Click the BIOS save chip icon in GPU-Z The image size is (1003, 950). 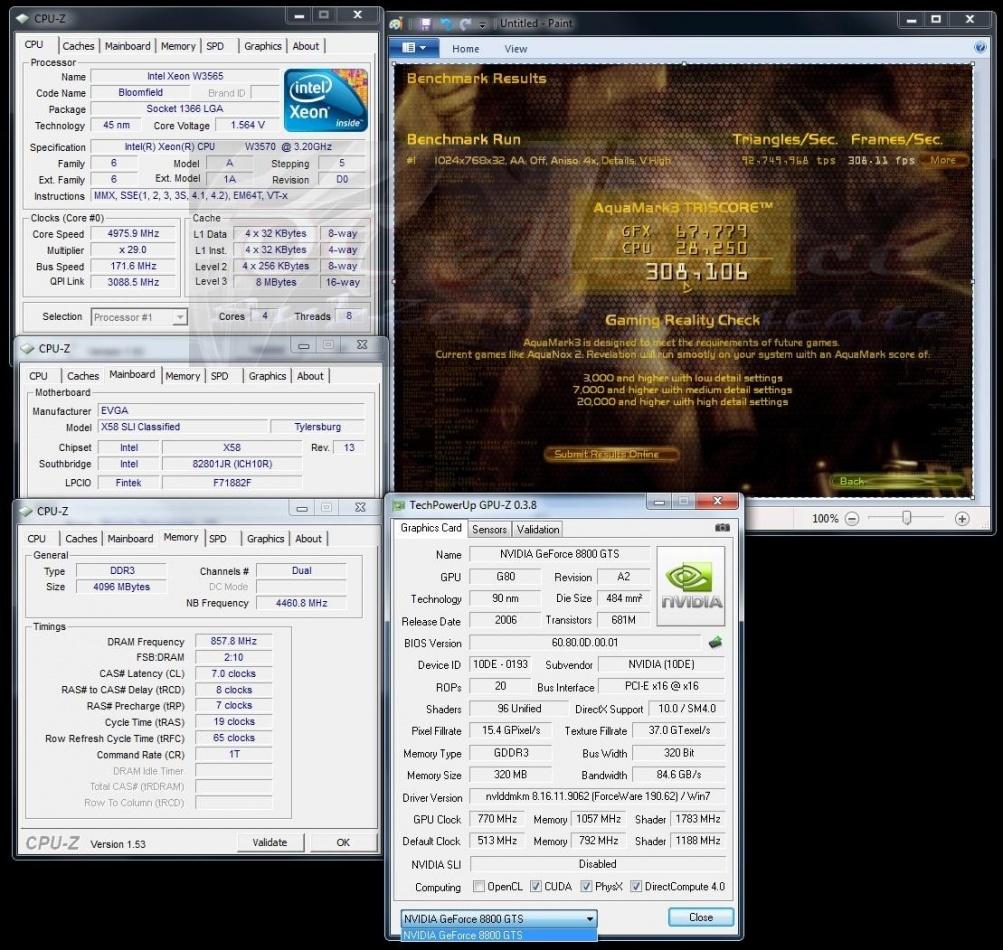point(715,642)
